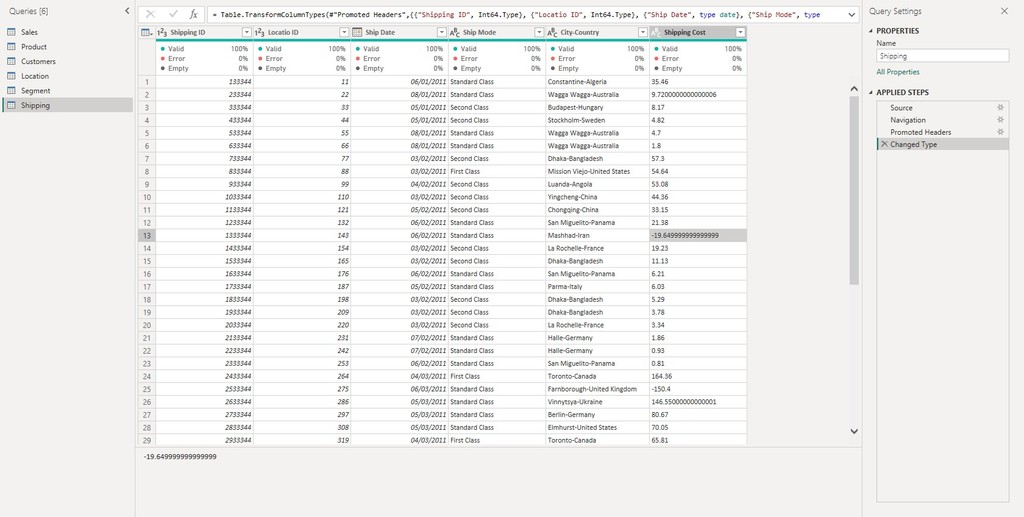The width and height of the screenshot is (1024, 517).
Task: Select cell Elmhurst-United States
Action: [x=598, y=428]
